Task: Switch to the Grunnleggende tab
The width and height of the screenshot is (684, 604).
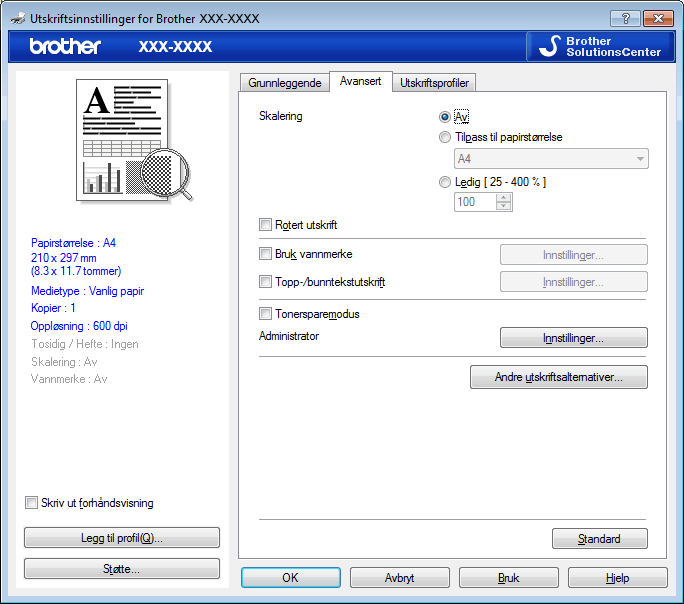Action: [x=284, y=83]
